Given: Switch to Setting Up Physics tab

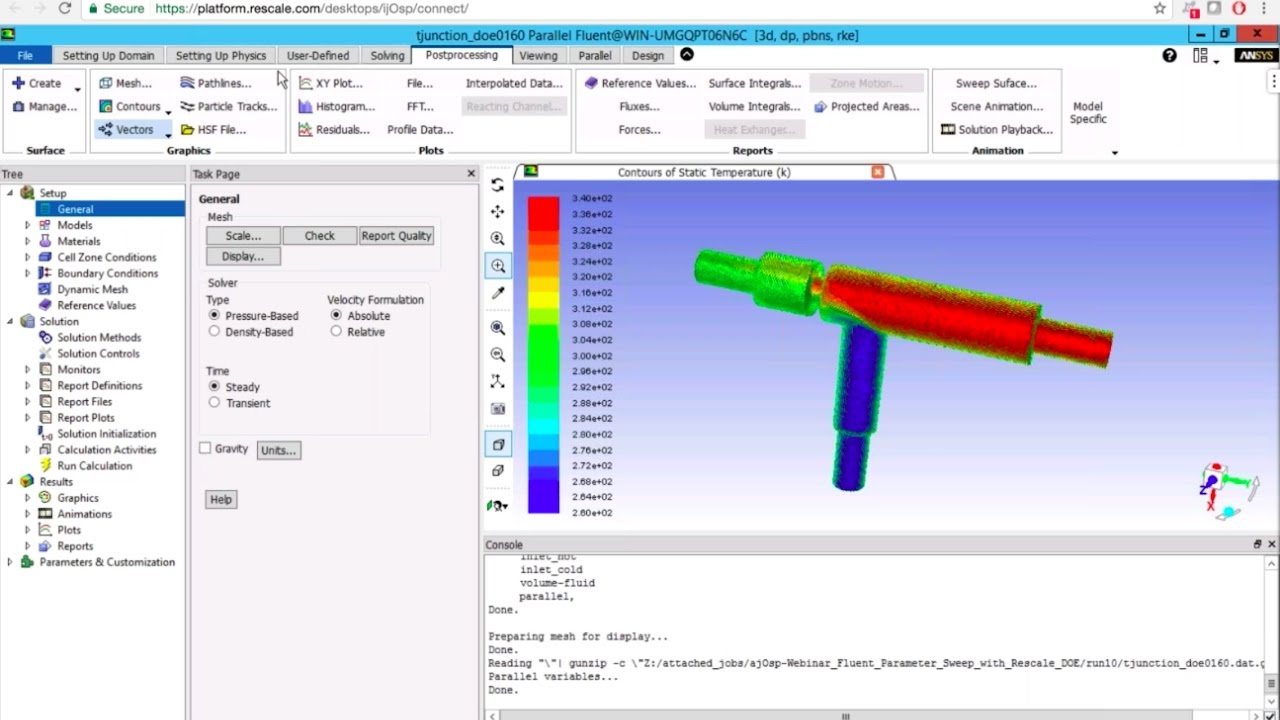Looking at the screenshot, I should pos(221,55).
